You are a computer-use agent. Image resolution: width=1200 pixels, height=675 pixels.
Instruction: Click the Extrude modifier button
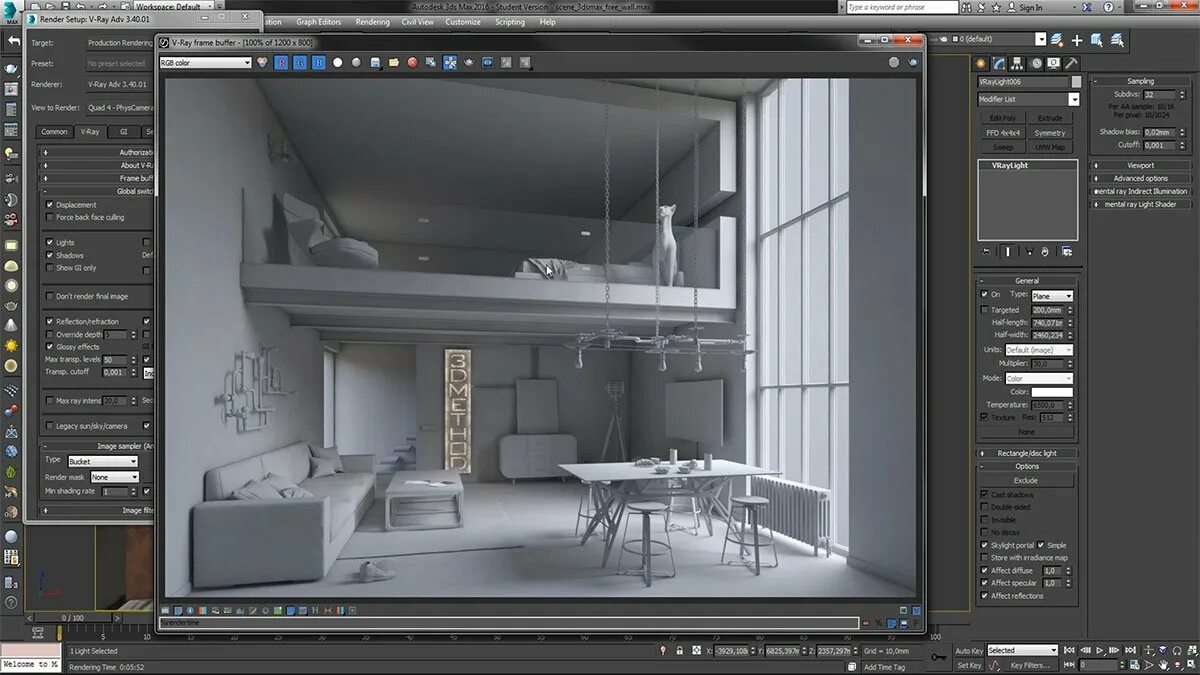point(1050,118)
